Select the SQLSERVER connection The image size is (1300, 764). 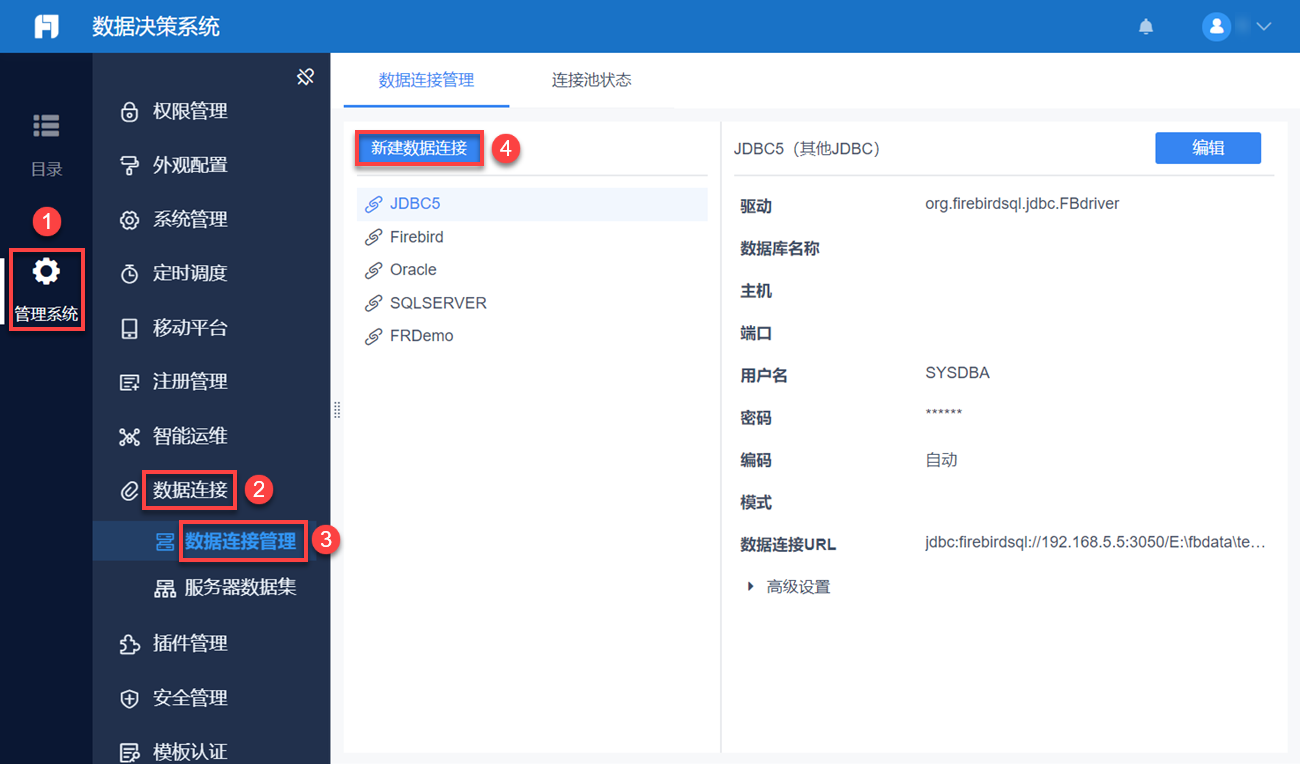(x=532, y=303)
